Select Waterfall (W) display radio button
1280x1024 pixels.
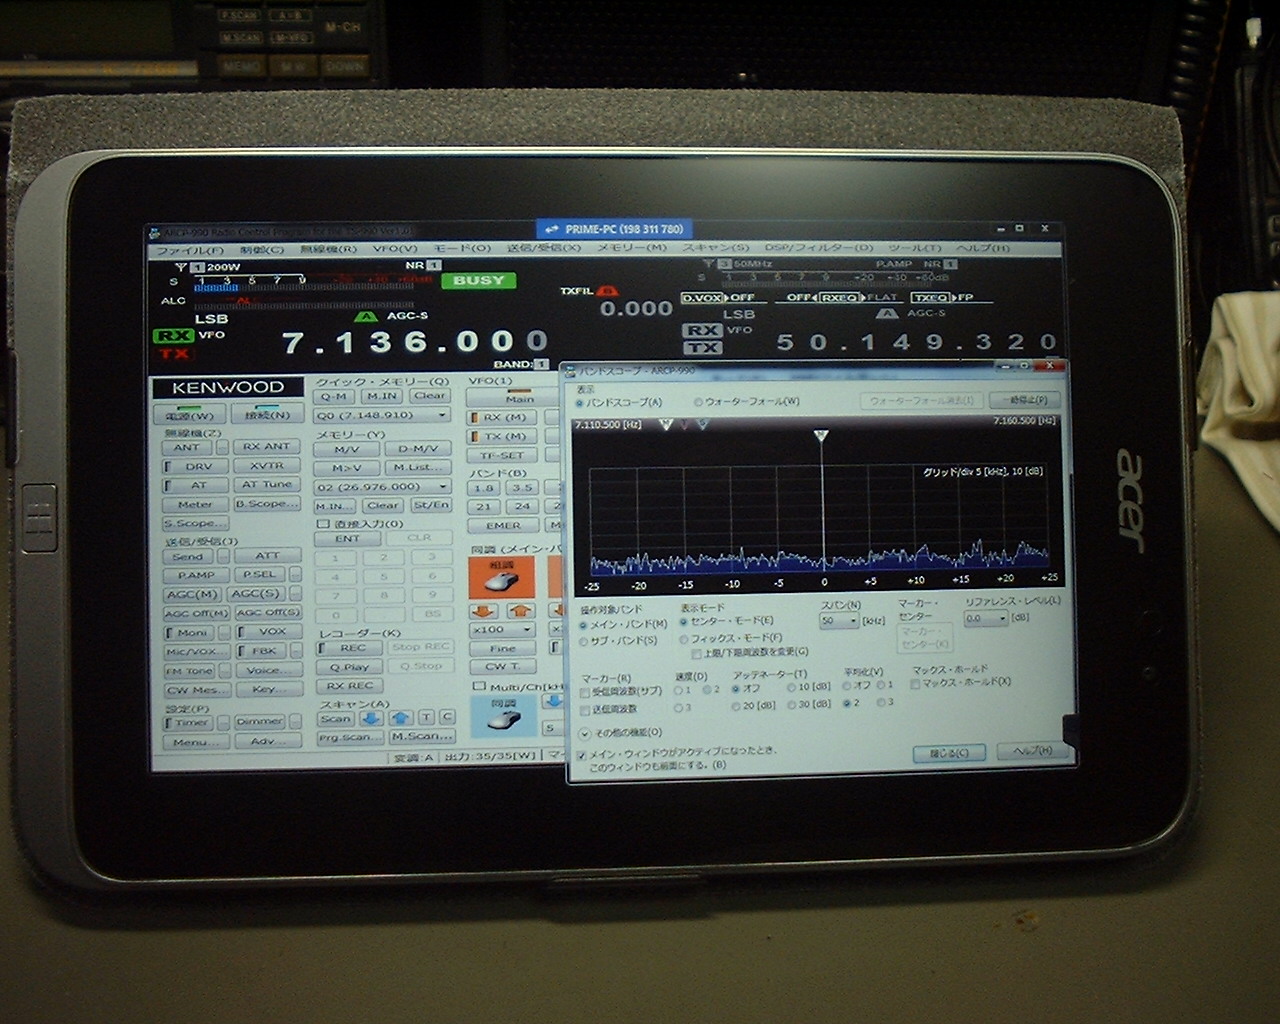pos(698,402)
